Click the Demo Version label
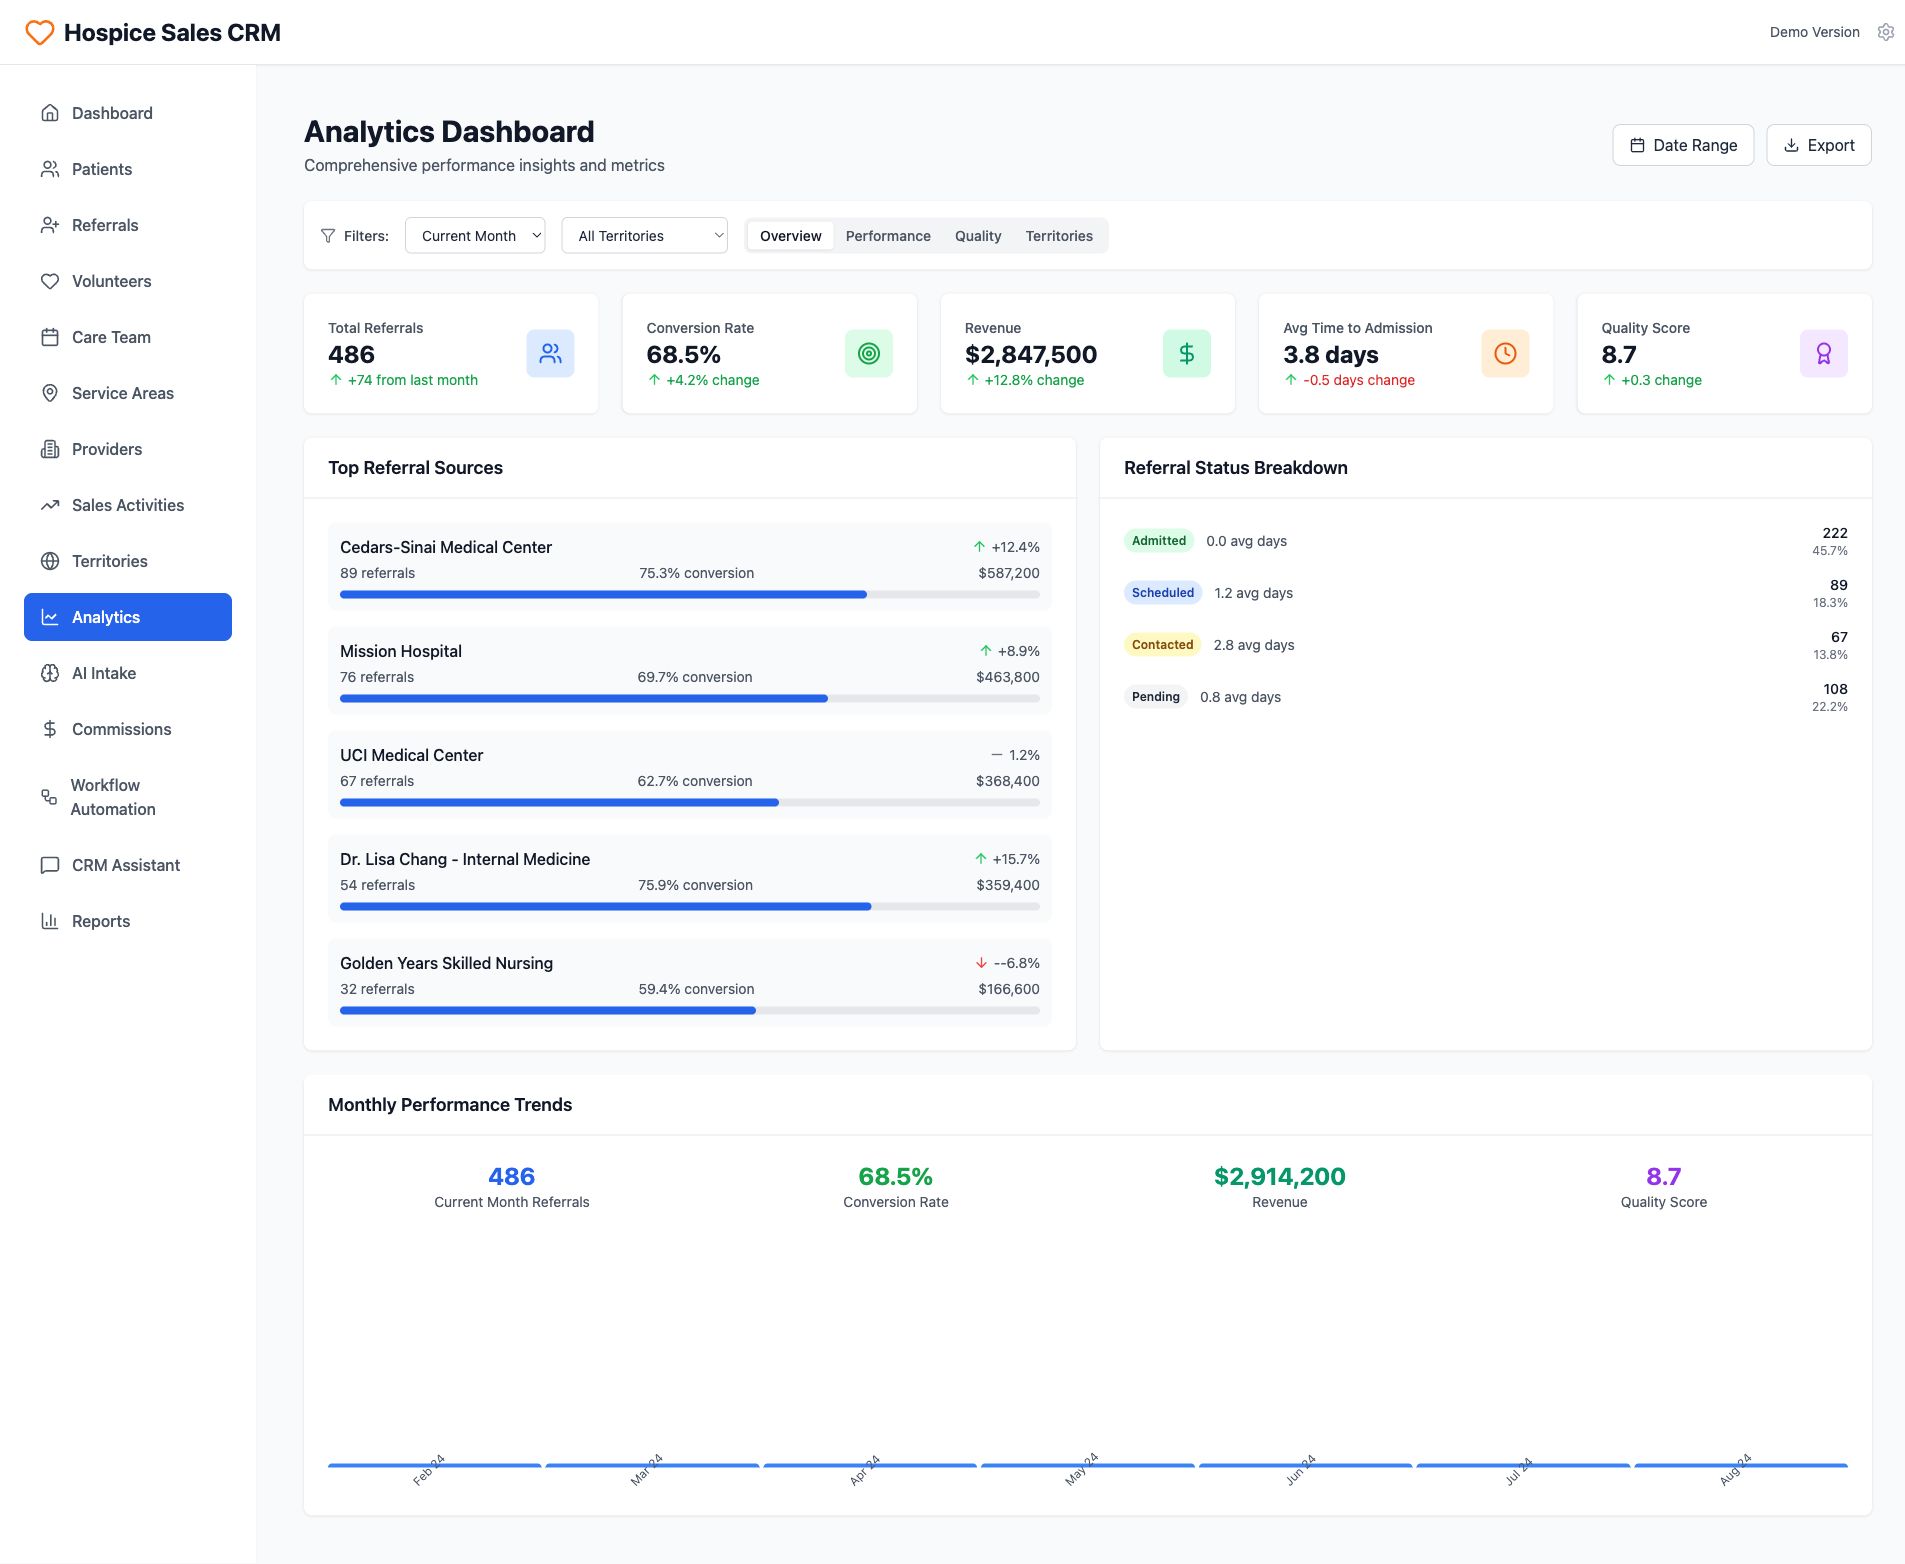 pos(1814,32)
